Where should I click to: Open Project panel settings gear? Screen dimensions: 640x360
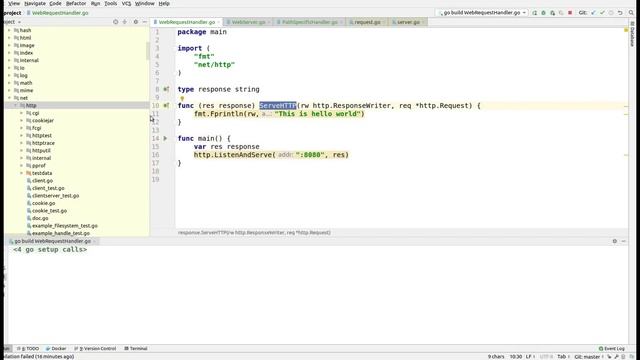[x=136, y=22]
